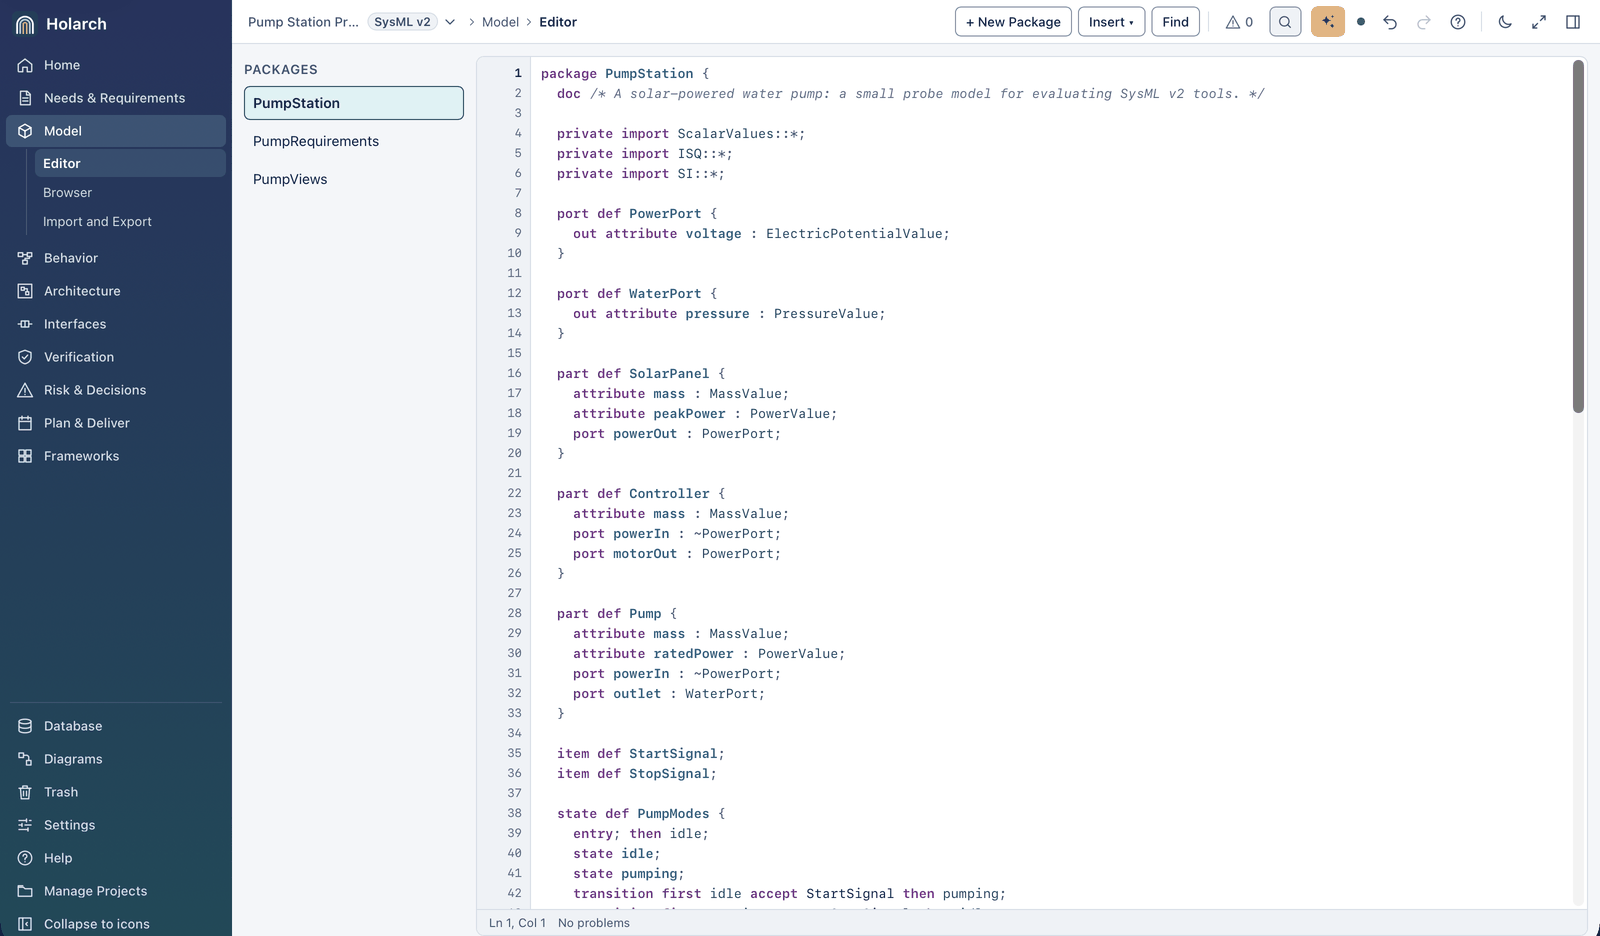Redo the last edit
The image size is (1600, 936).
point(1424,22)
